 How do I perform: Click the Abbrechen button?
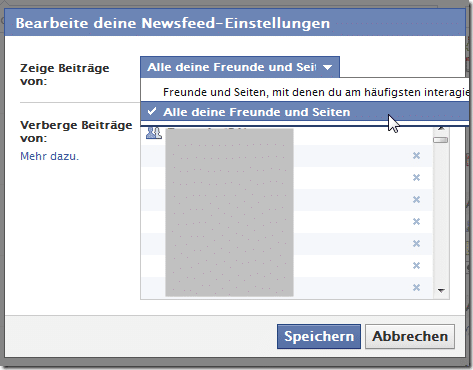click(x=410, y=336)
